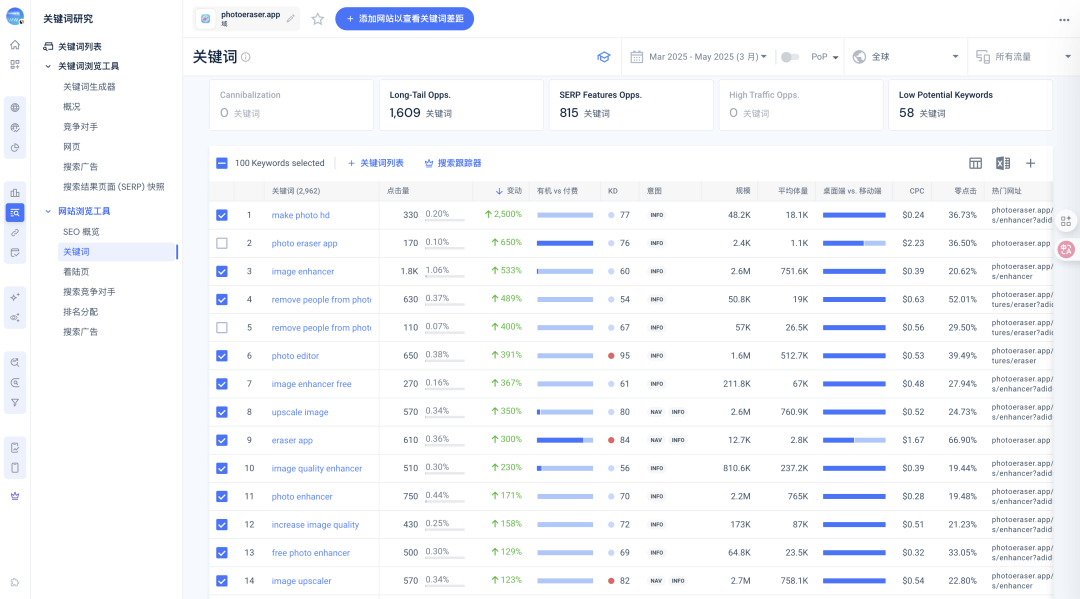Uncheck the 'image enhancer' row checkbox
This screenshot has height=599, width=1080.
coord(222,271)
